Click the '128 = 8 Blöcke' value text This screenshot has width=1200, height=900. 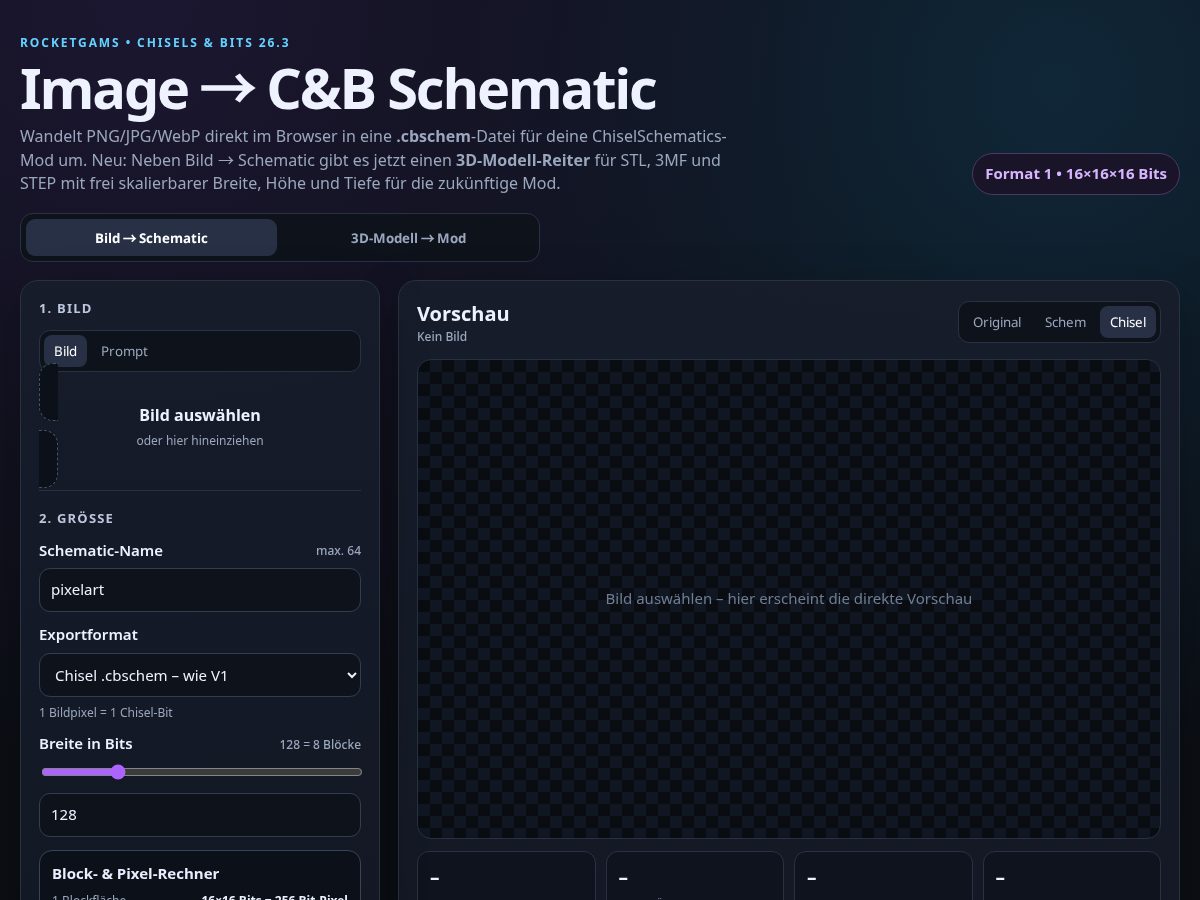coord(320,745)
